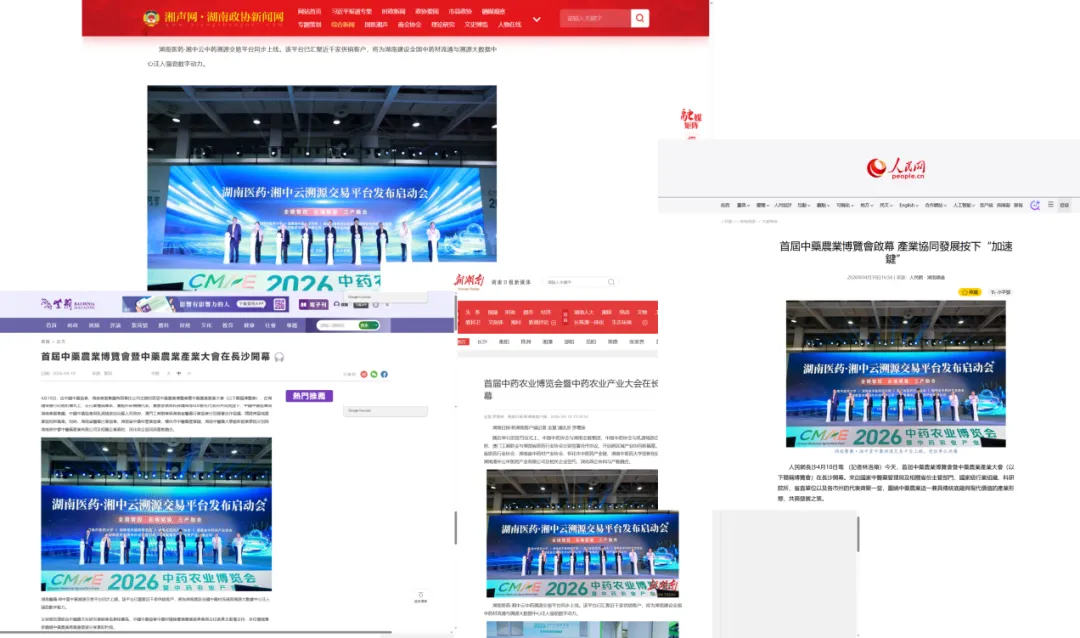The height and width of the screenshot is (638, 1080).
Task: Focus the 湘声网 keyword search field
Action: coord(595,18)
